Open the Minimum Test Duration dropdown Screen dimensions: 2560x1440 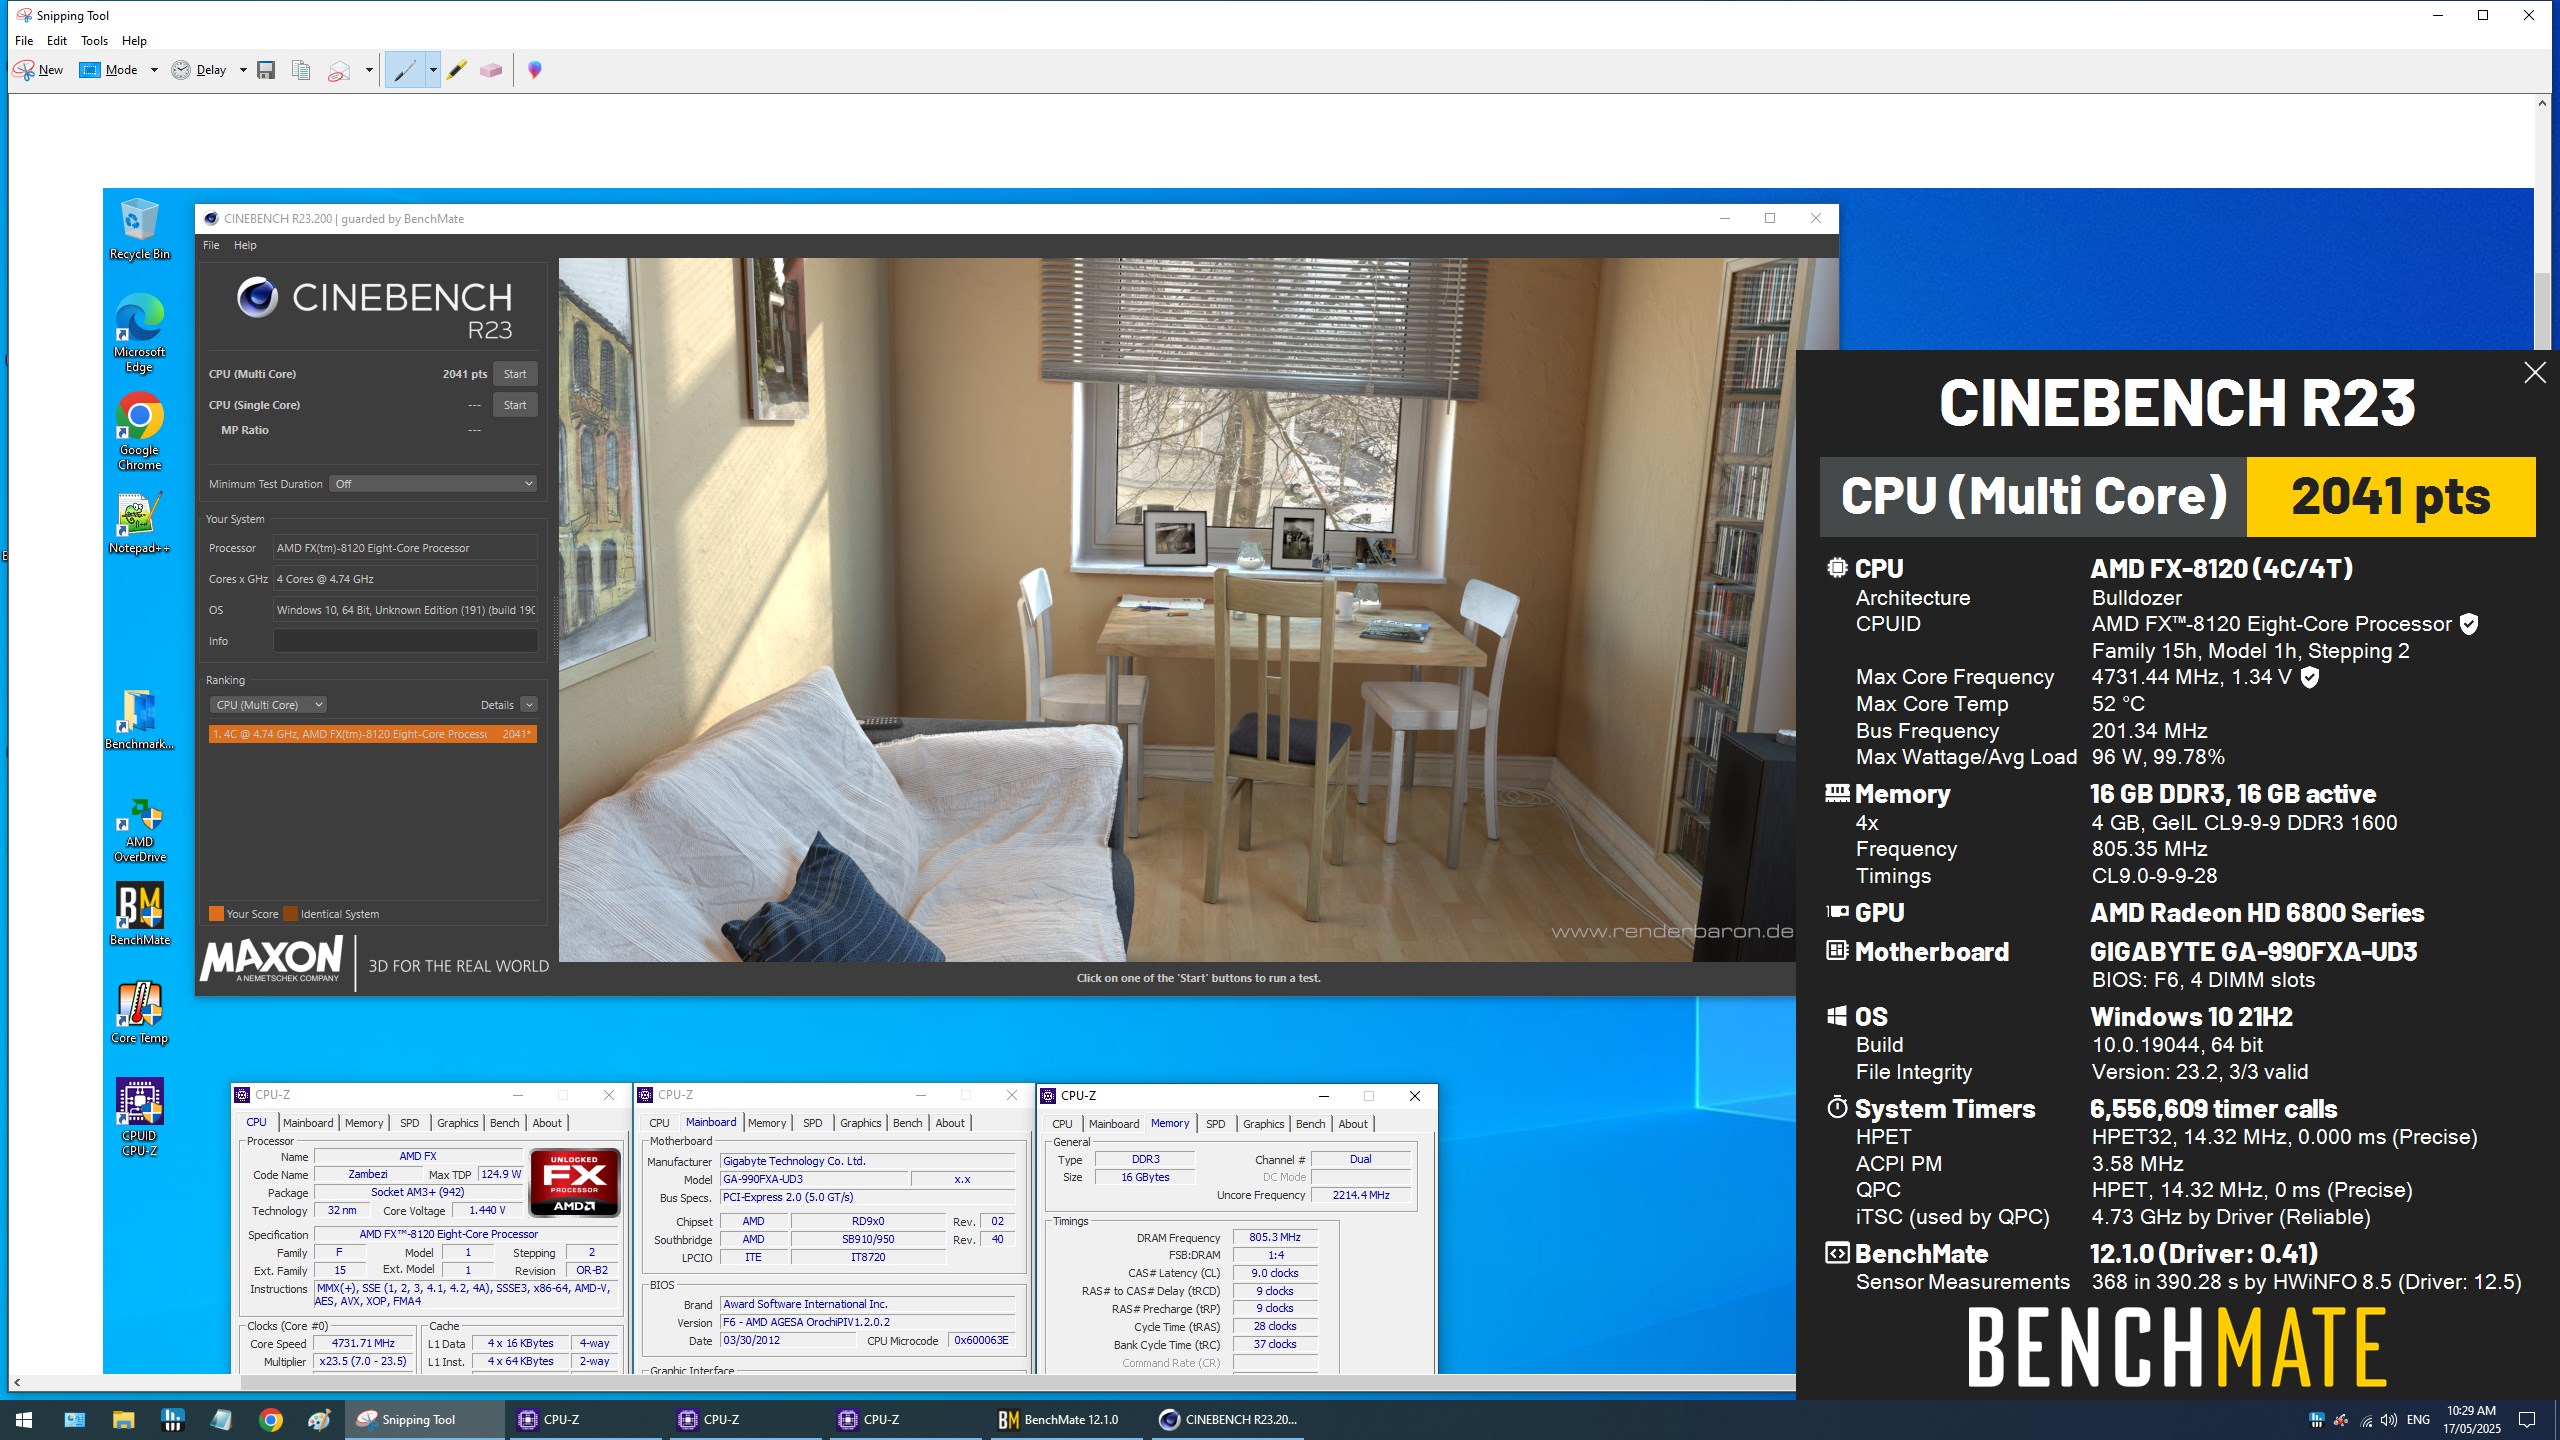tap(434, 484)
